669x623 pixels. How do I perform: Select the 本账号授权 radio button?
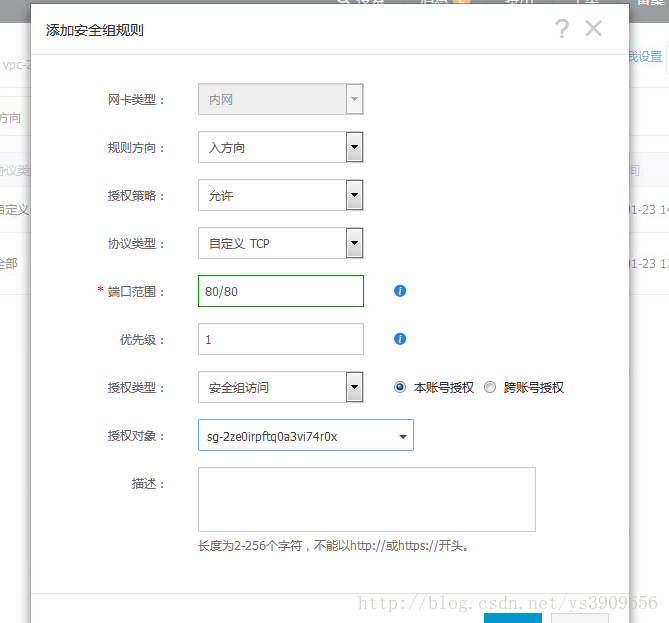pyautogui.click(x=400, y=387)
